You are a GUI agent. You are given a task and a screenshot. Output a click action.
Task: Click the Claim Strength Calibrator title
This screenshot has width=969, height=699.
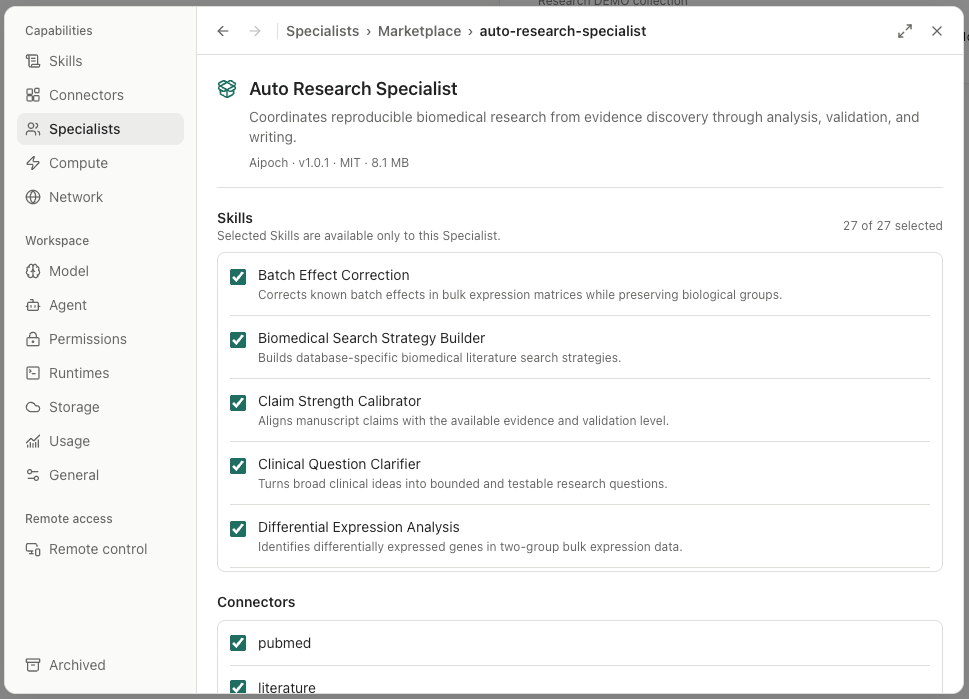(339, 401)
